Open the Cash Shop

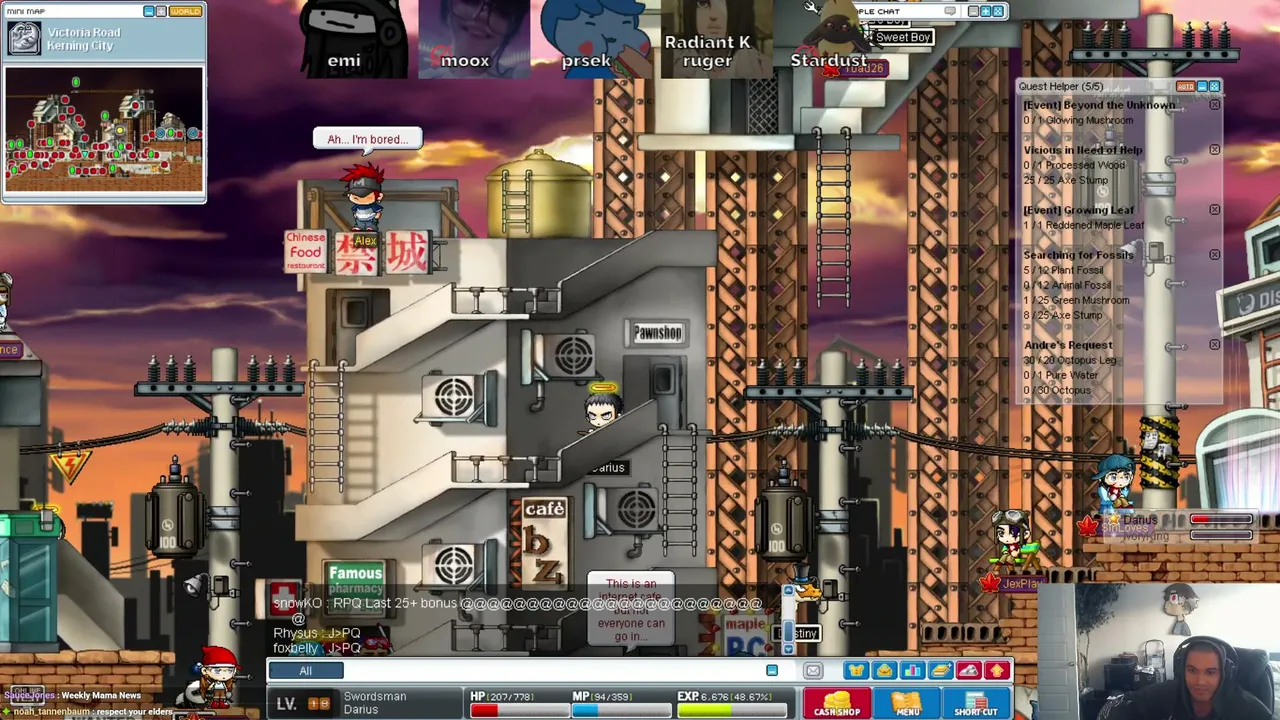point(836,704)
